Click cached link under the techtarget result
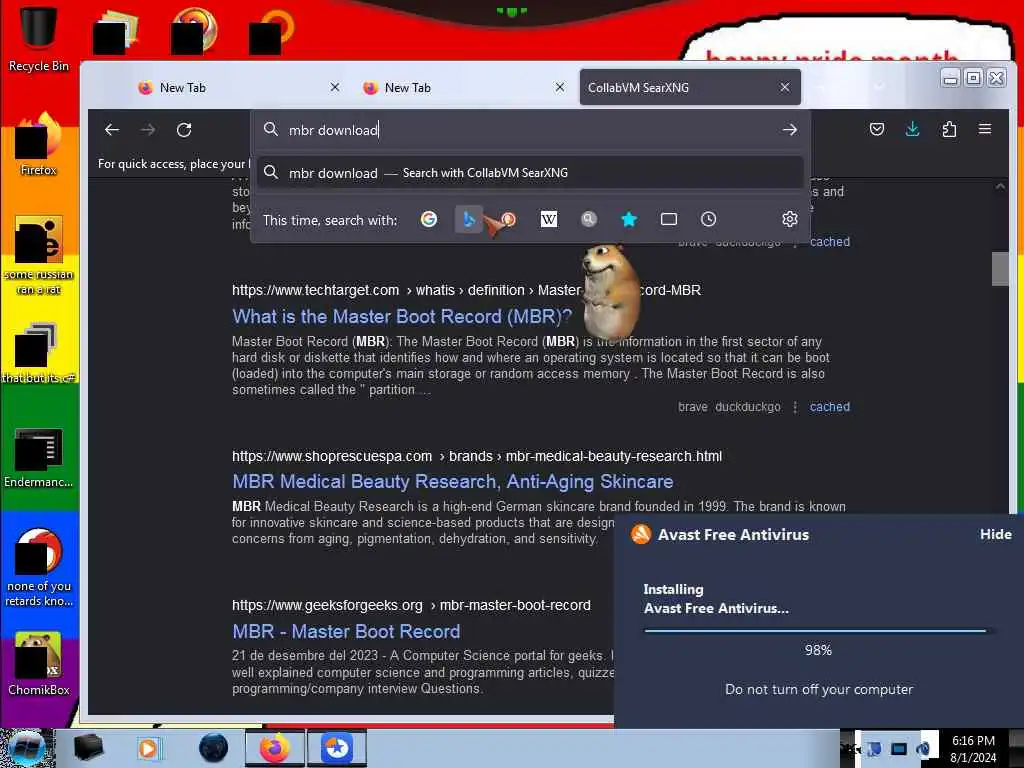The width and height of the screenshot is (1024, 768). tap(829, 407)
